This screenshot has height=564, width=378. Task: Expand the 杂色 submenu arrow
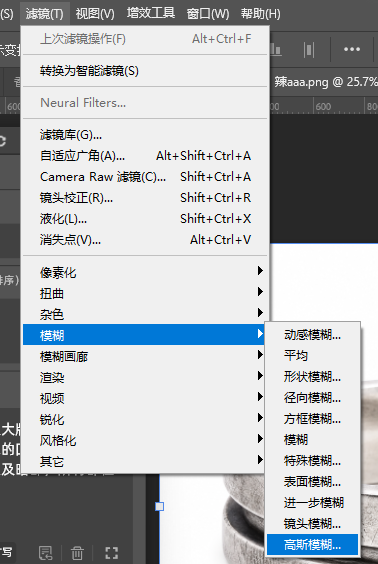[260, 313]
